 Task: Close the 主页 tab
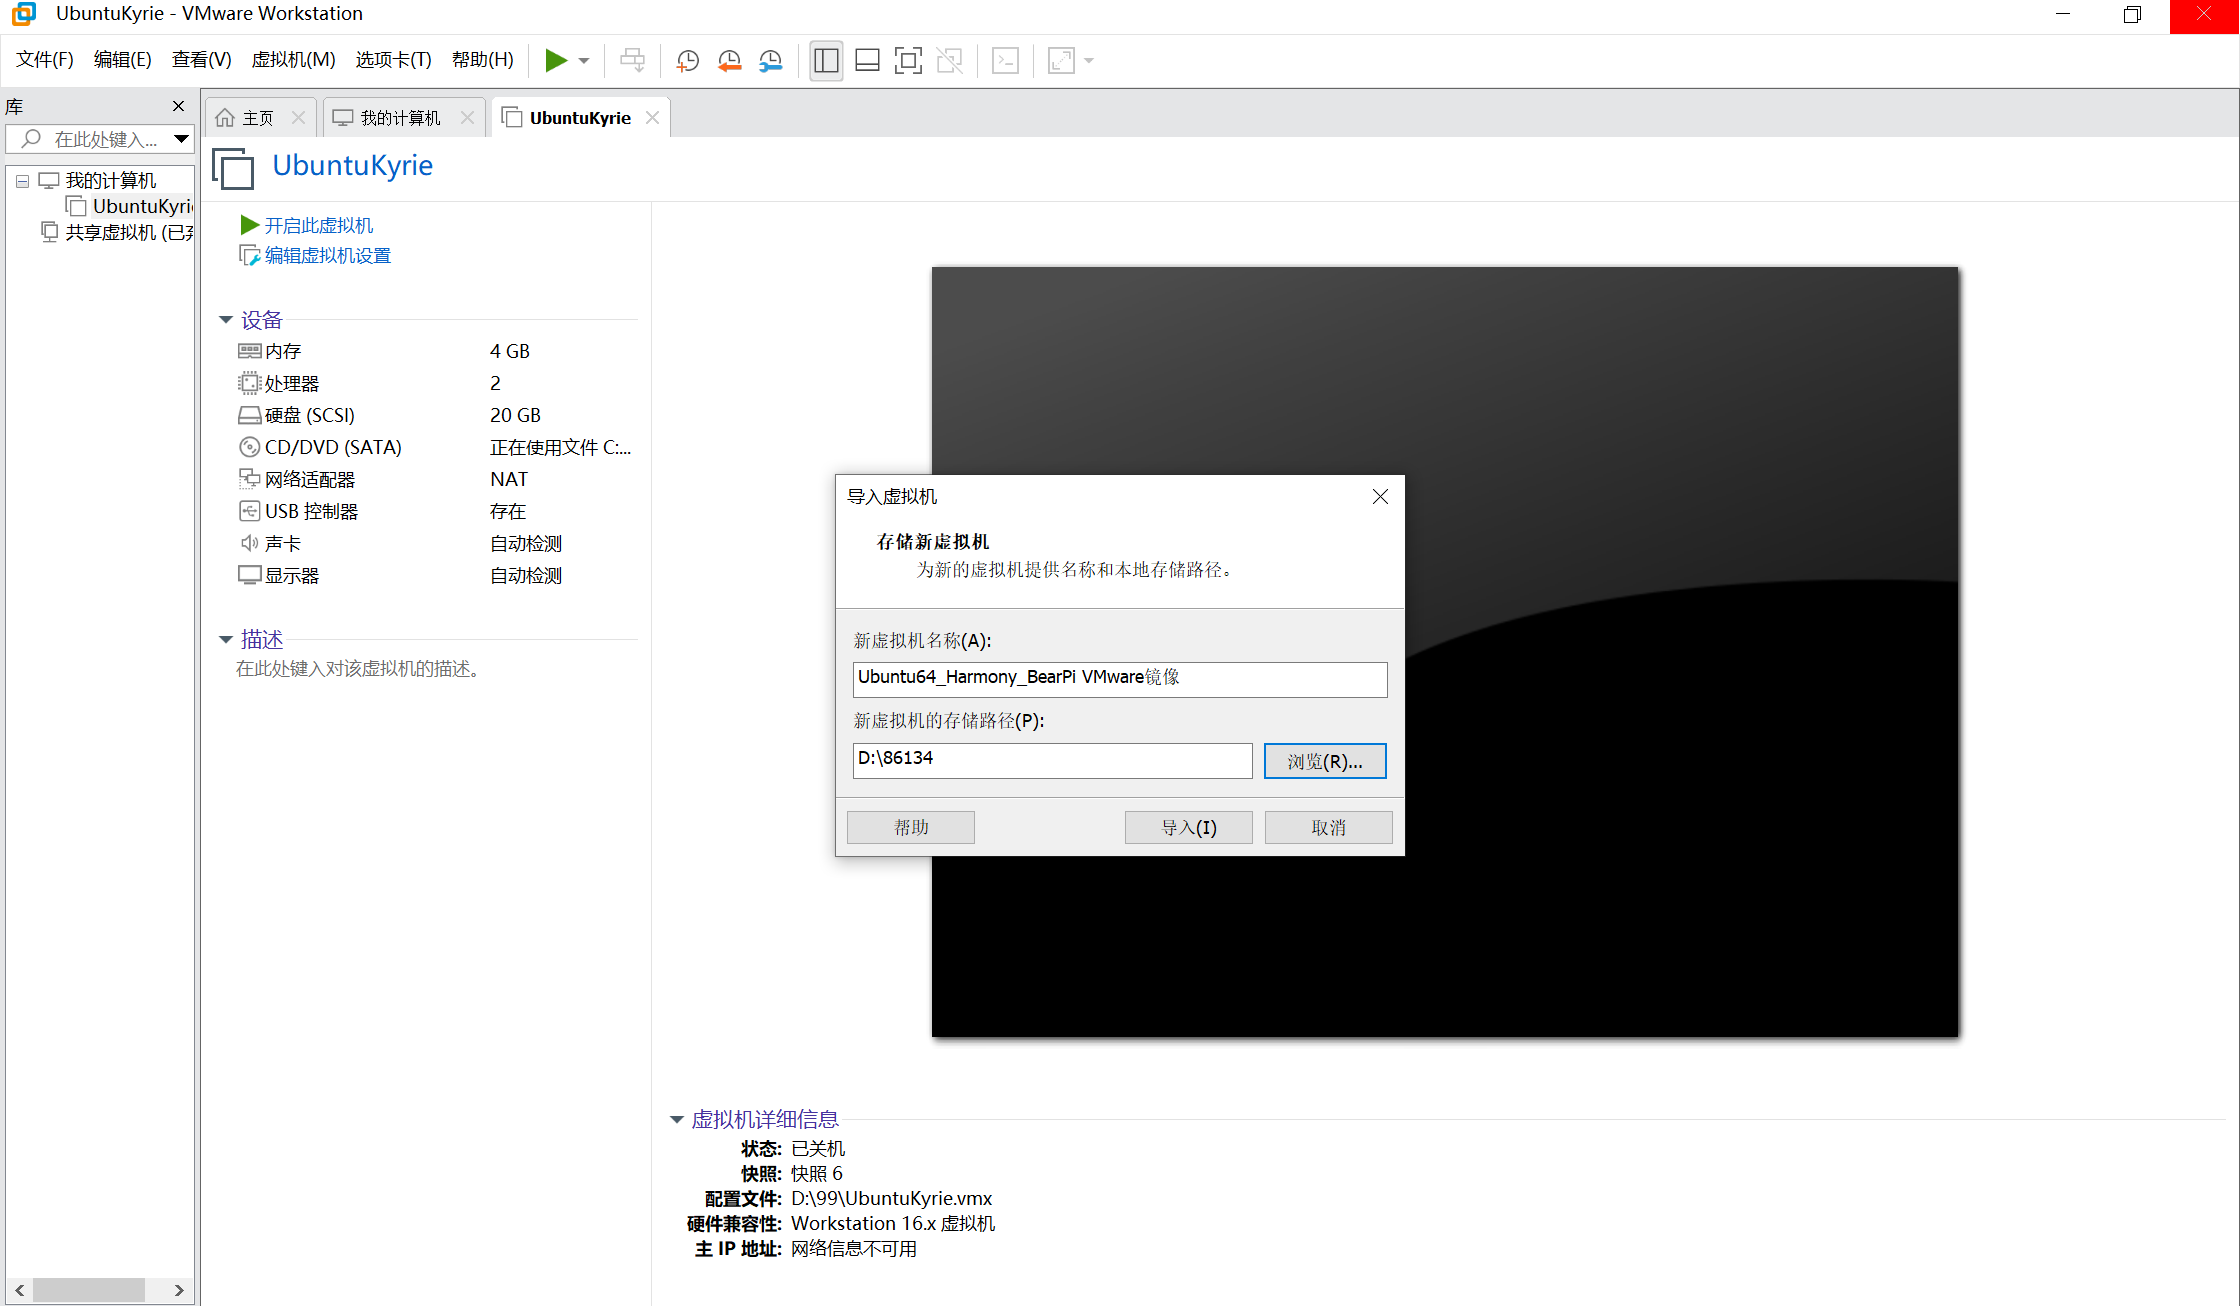[298, 118]
